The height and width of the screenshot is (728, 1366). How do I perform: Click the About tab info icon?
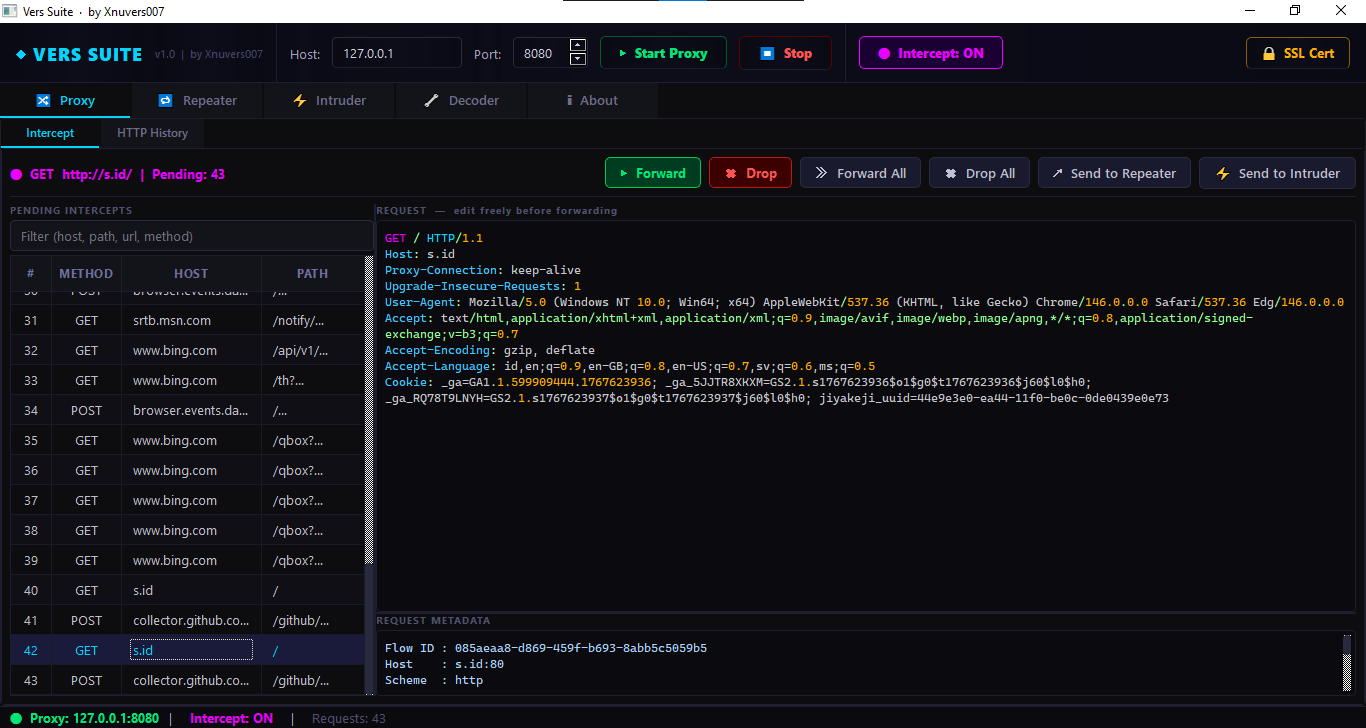[567, 100]
